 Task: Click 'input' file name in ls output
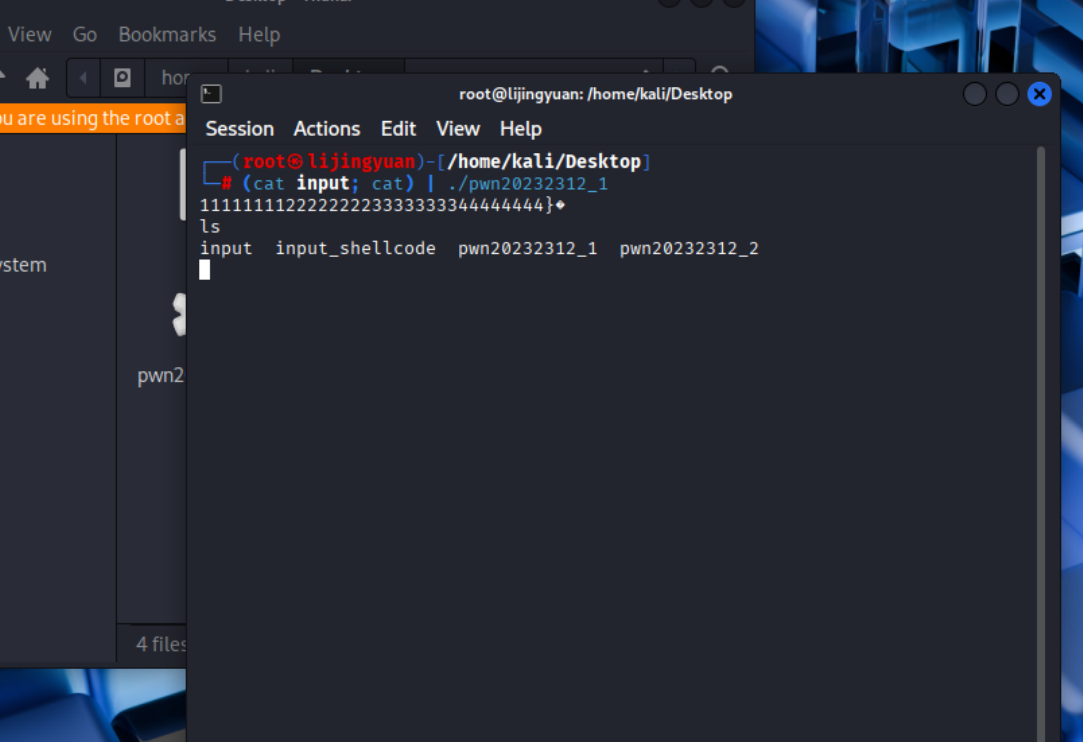pos(226,249)
